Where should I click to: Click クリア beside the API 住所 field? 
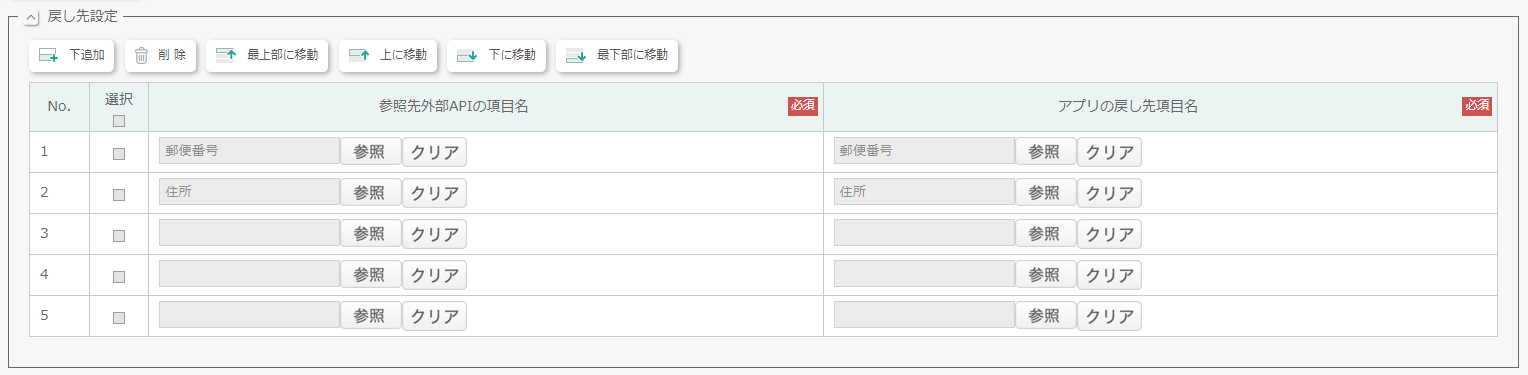[x=434, y=193]
